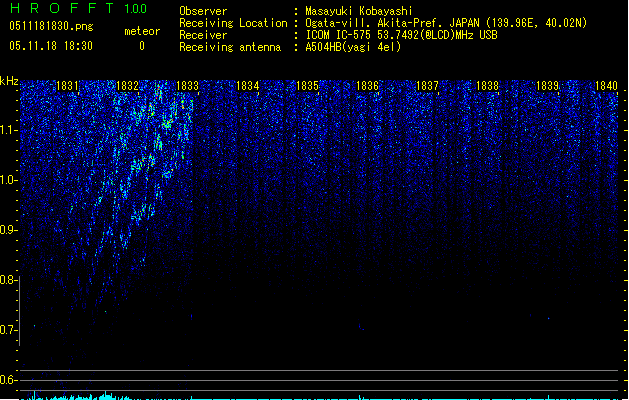
Task: Click the HROFFT 1.0.0 title text
Action: click(78, 8)
